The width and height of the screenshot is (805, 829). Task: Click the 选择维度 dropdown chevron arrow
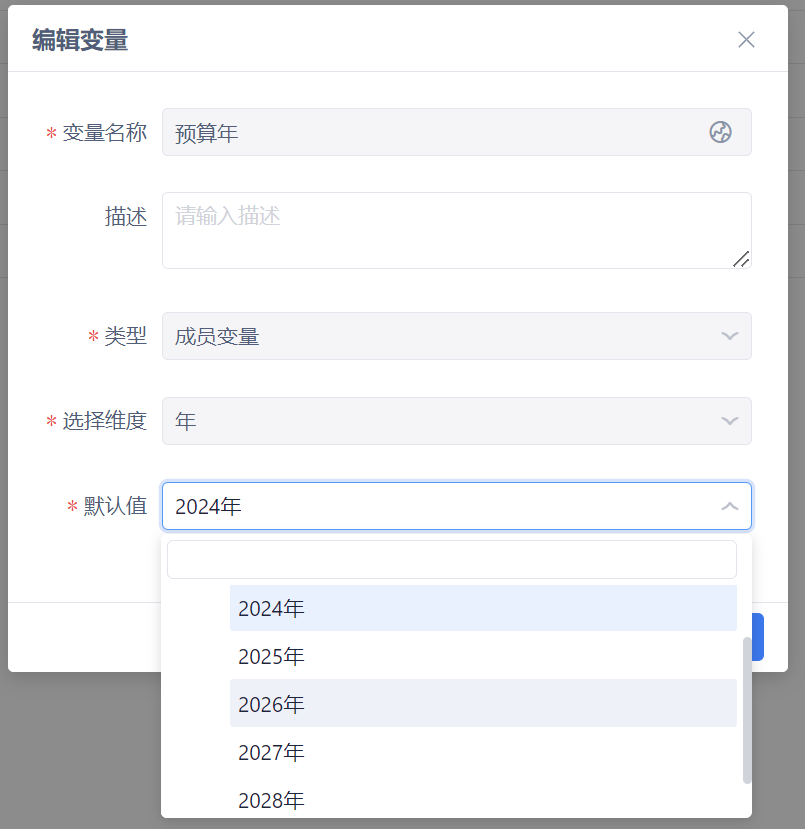pos(730,421)
